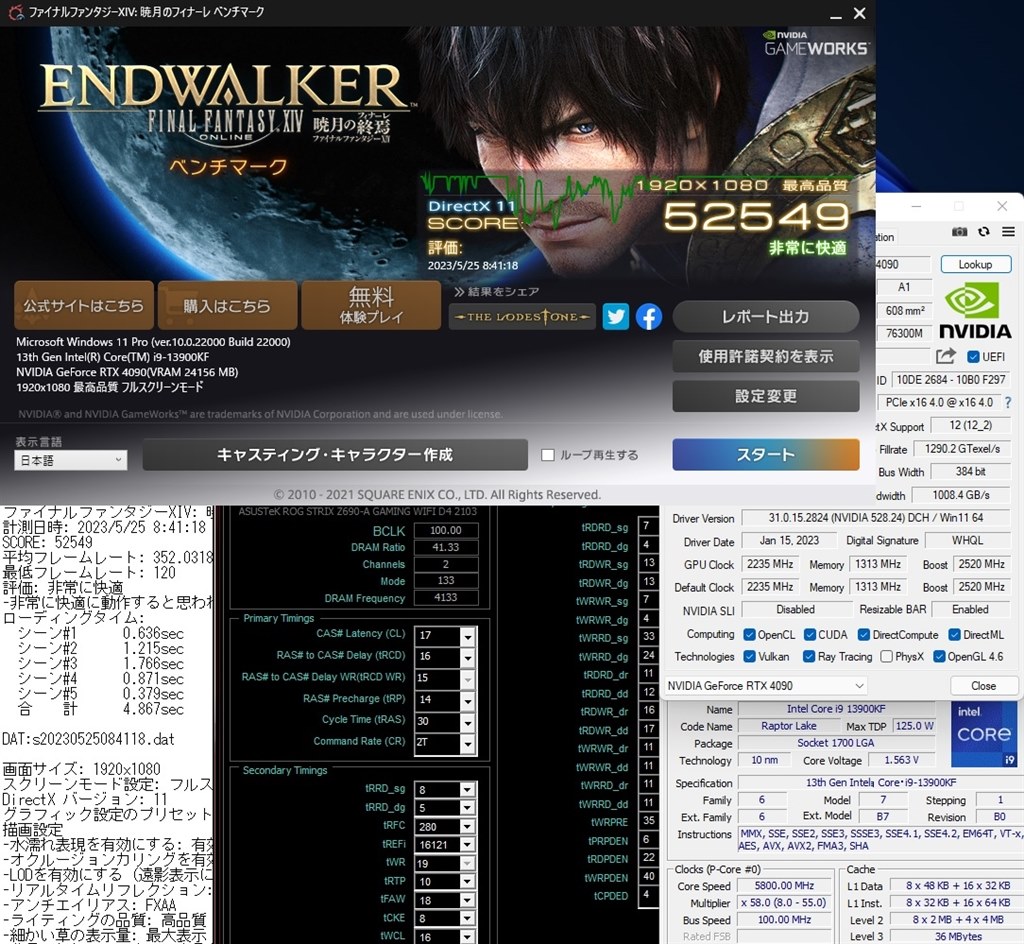The image size is (1024, 944).
Task: Open settings change (設定変更)
Action: 766,396
